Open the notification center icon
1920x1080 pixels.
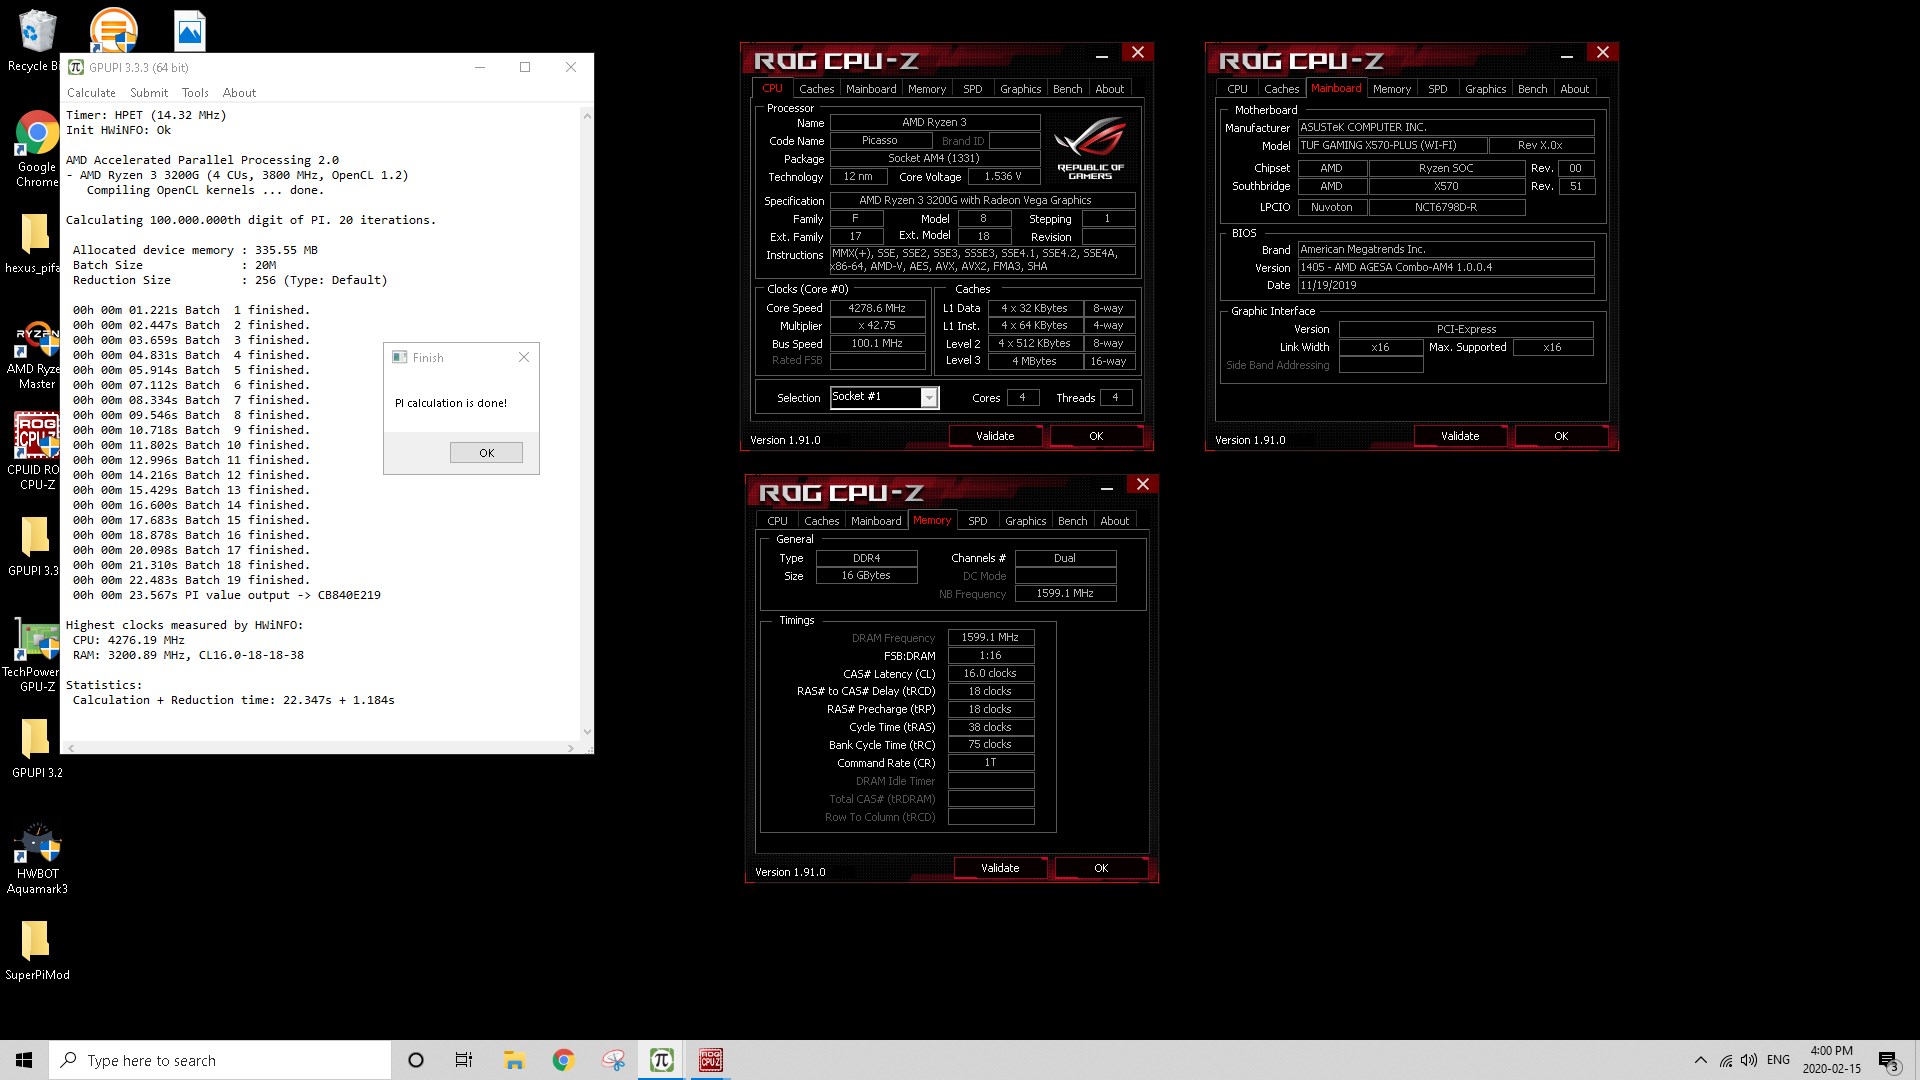point(1888,1060)
